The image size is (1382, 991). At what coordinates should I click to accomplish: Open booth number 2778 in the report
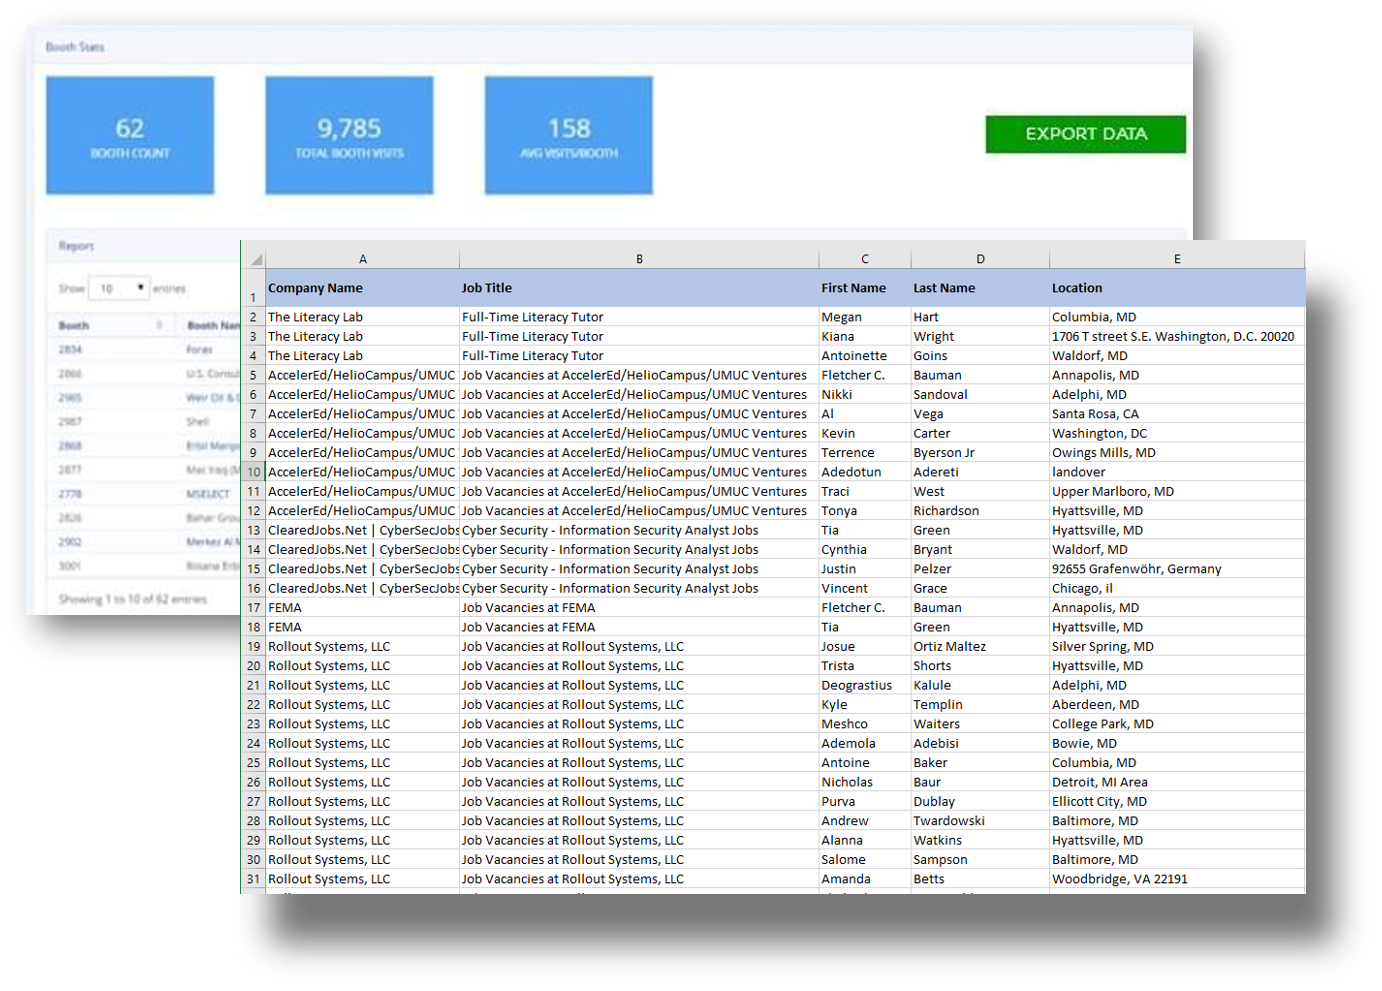coord(70,493)
